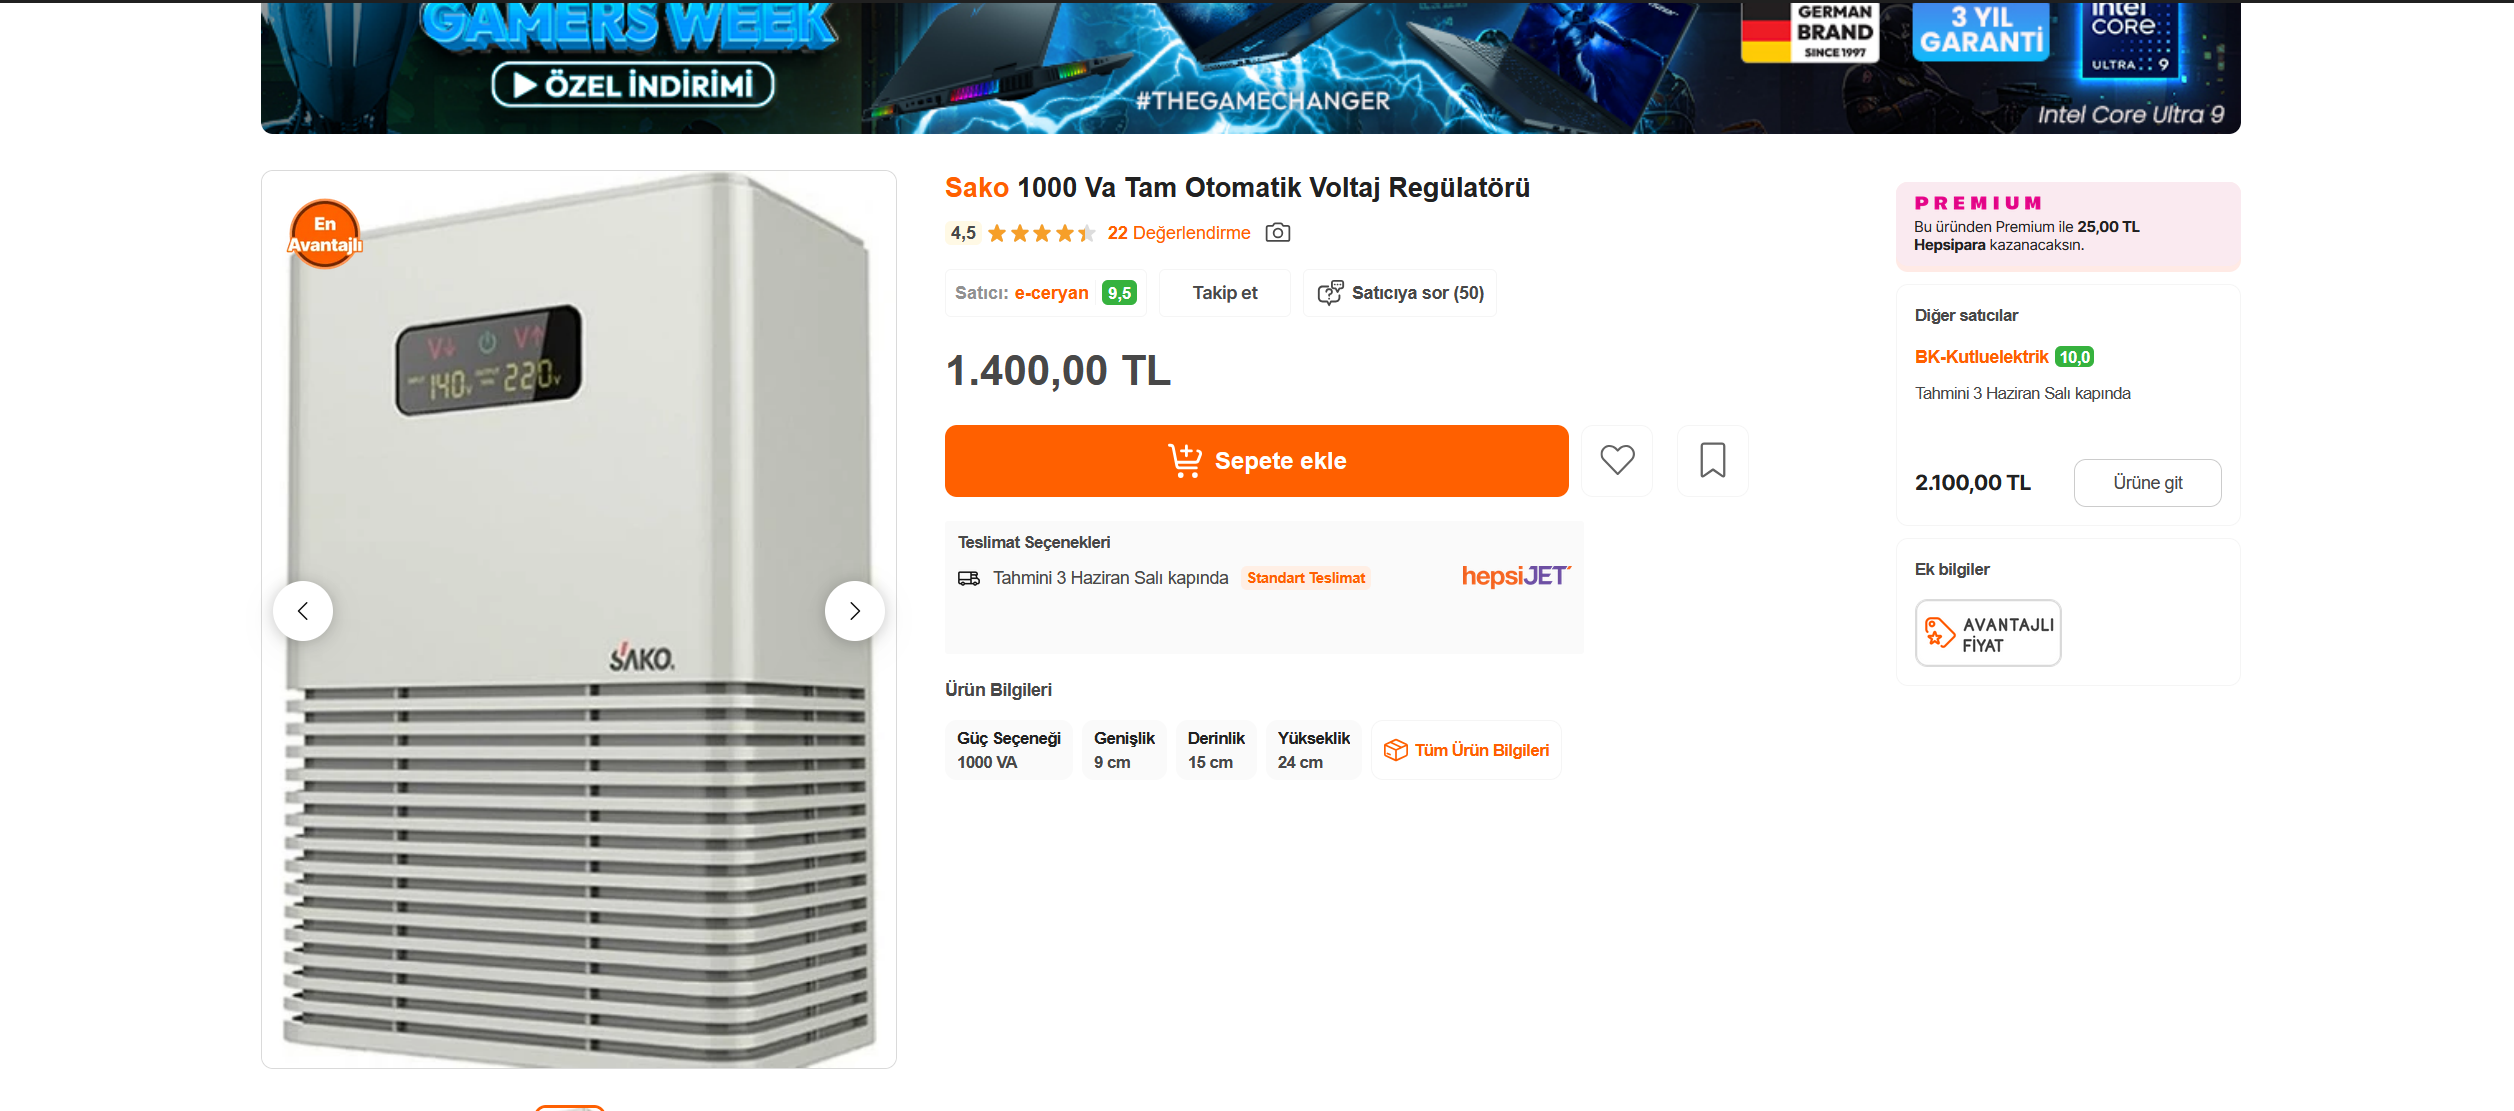
Task: Expand Tüm Ürün Bilgileri details
Action: point(1466,750)
